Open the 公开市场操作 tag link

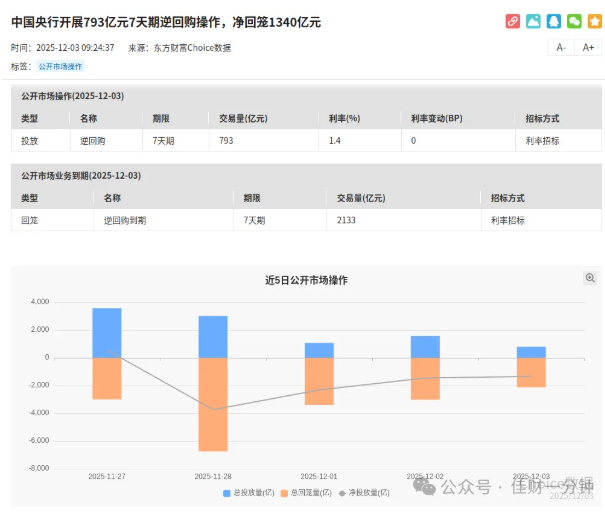60,66
